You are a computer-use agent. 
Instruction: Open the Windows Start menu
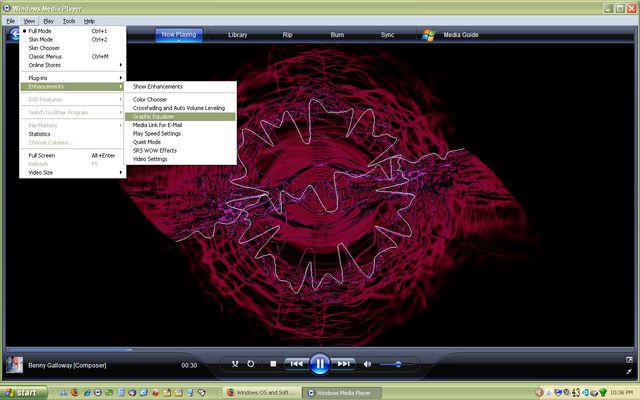[24, 393]
